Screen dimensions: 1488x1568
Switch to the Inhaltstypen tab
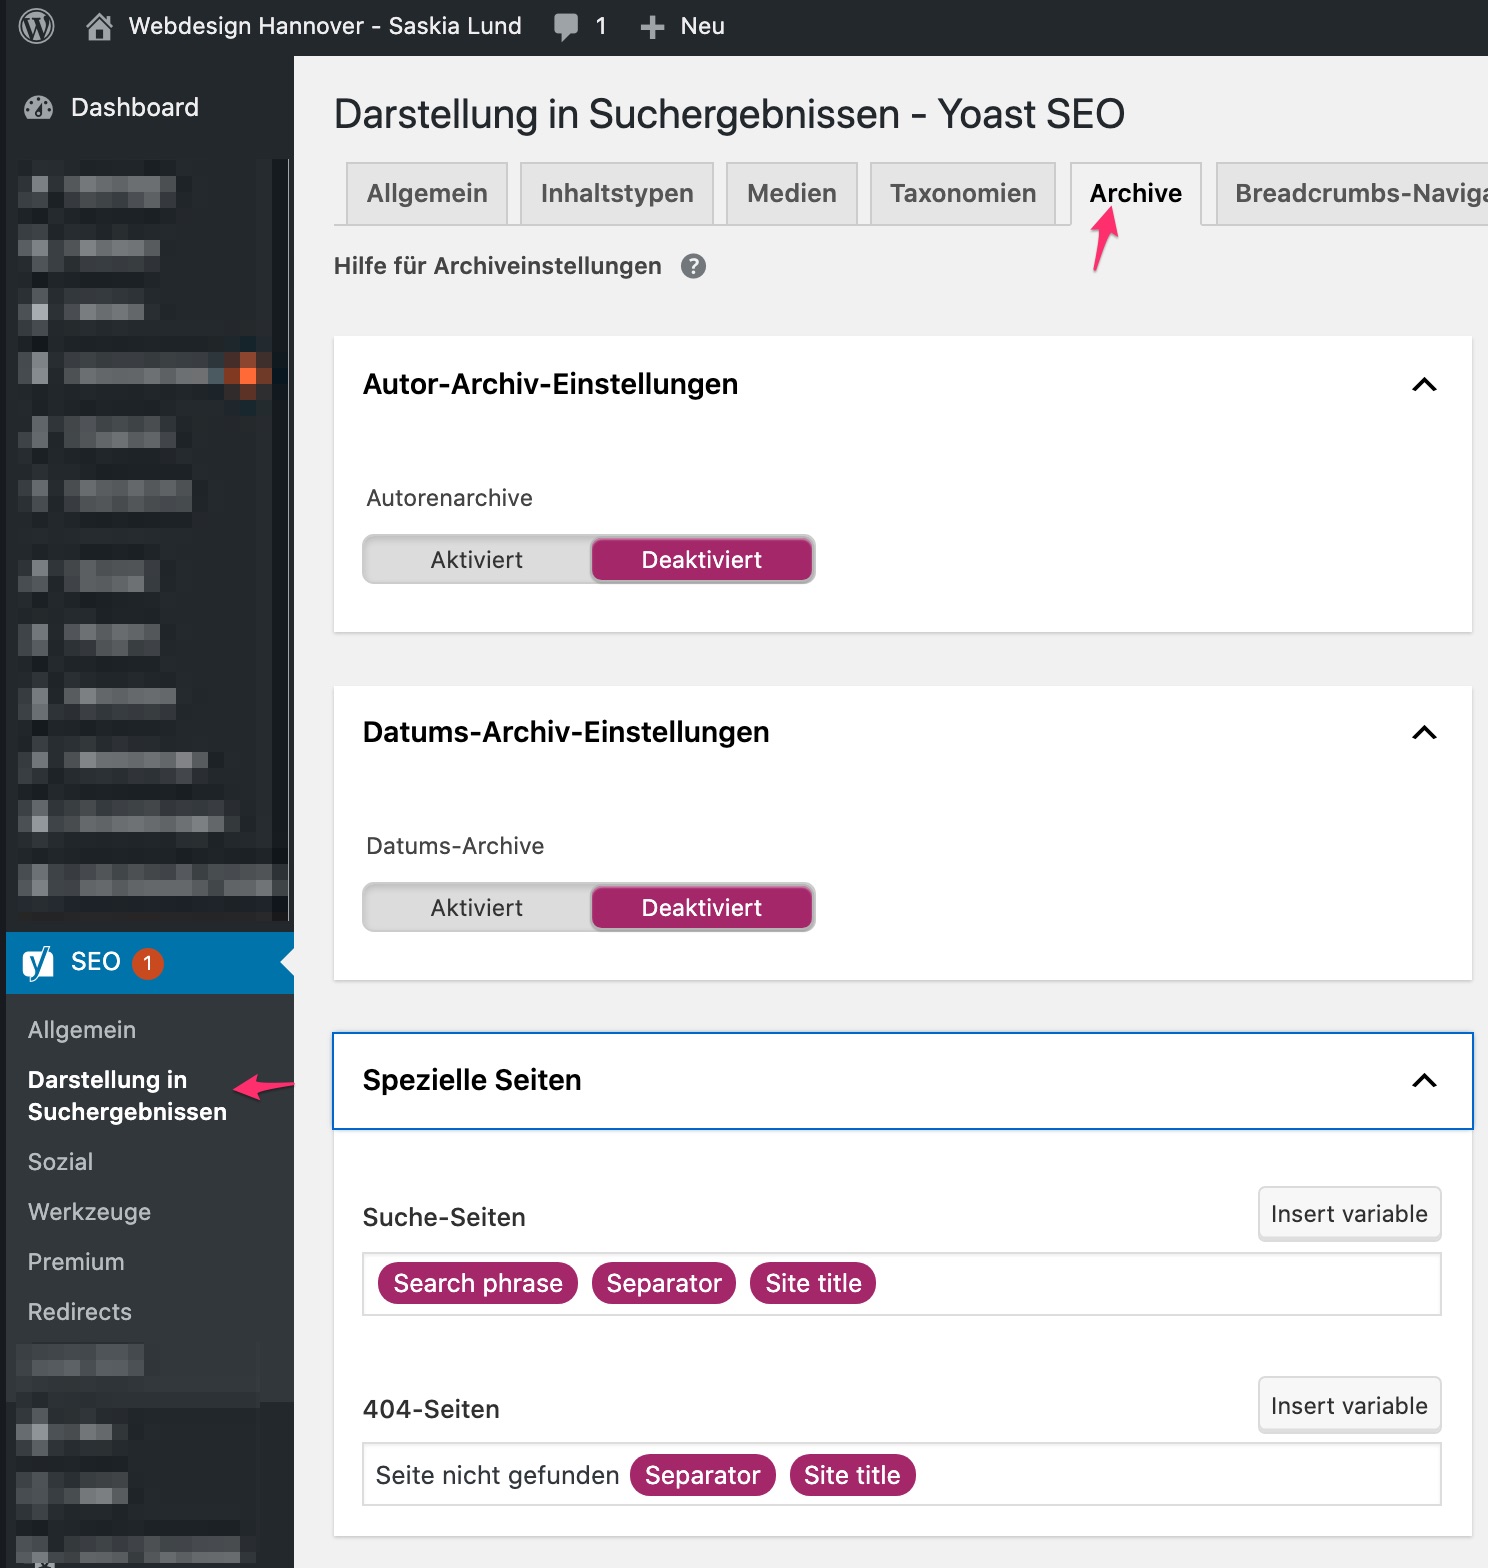[x=617, y=194]
